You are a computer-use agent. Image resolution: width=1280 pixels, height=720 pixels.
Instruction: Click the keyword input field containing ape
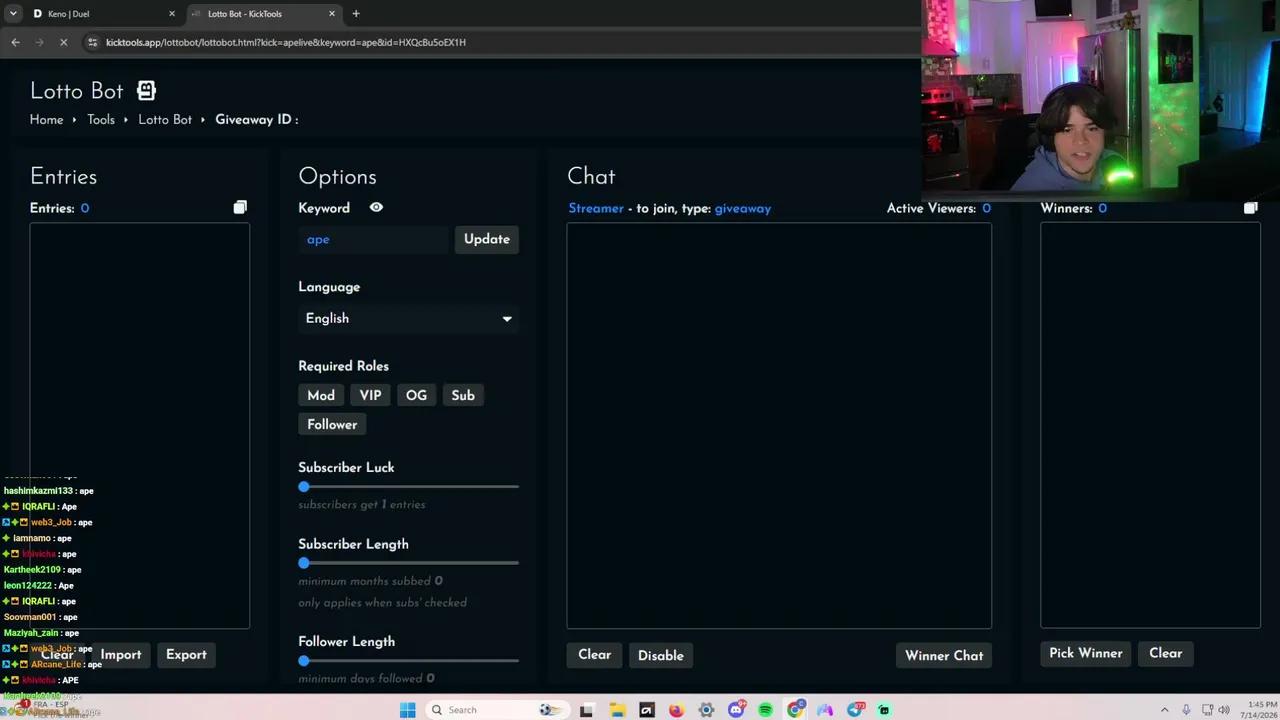pos(375,239)
